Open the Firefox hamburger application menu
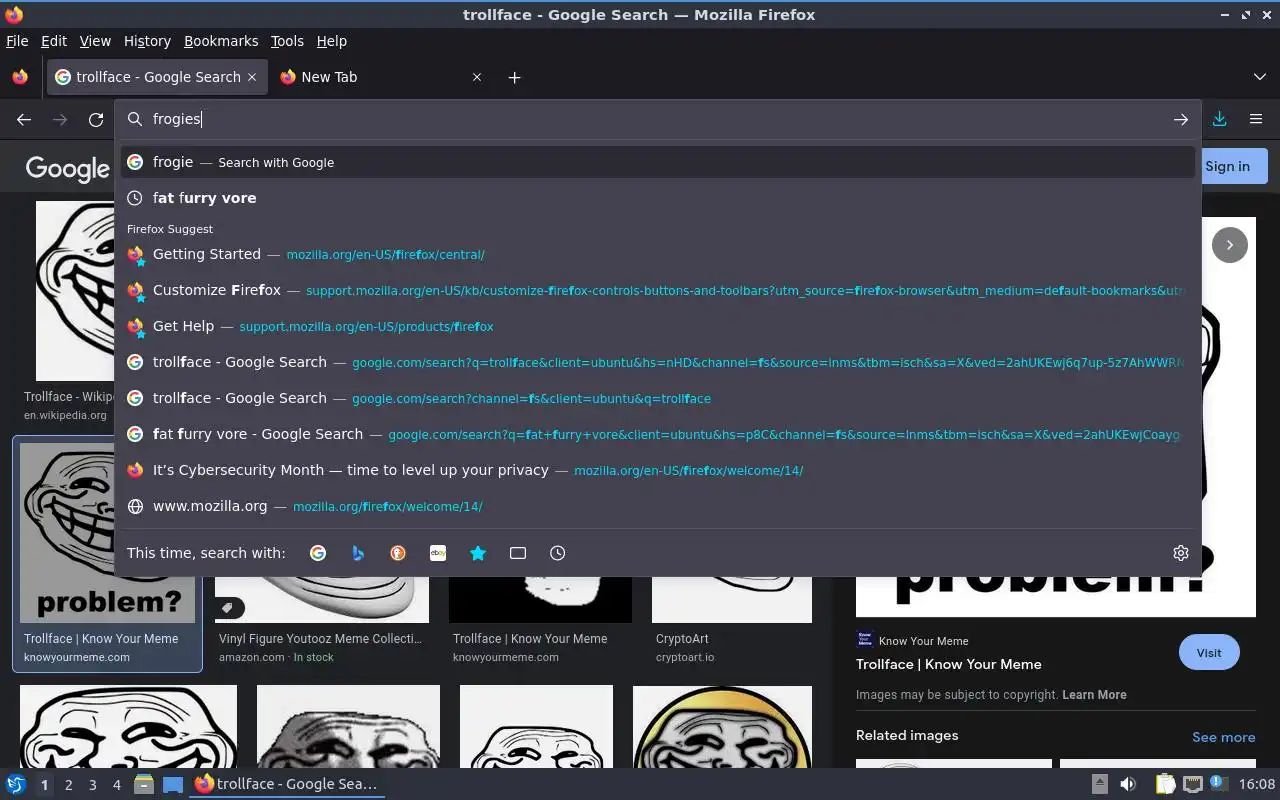The height and width of the screenshot is (800, 1280). tap(1256, 119)
